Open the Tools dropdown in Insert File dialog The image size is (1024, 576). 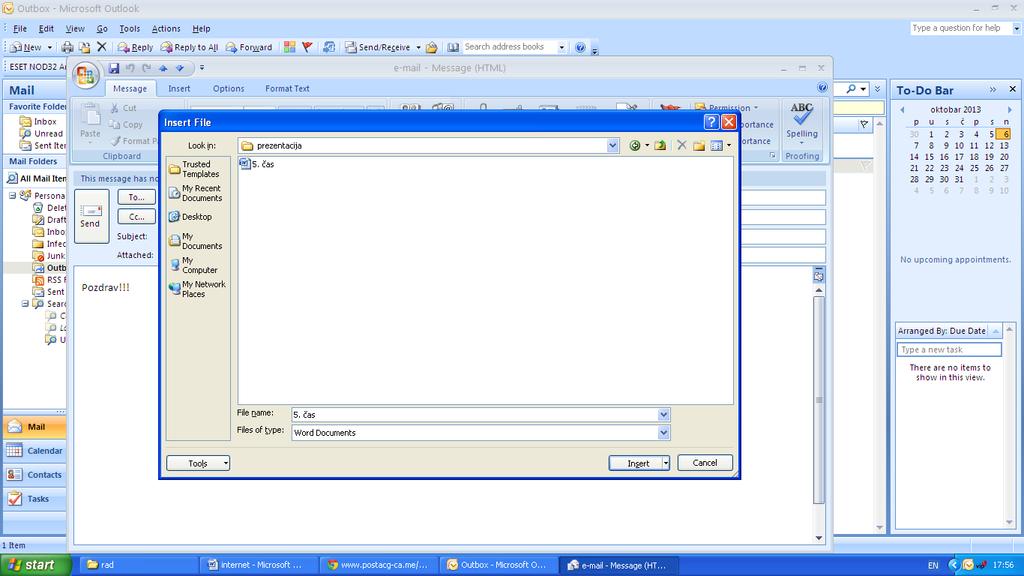tap(198, 463)
